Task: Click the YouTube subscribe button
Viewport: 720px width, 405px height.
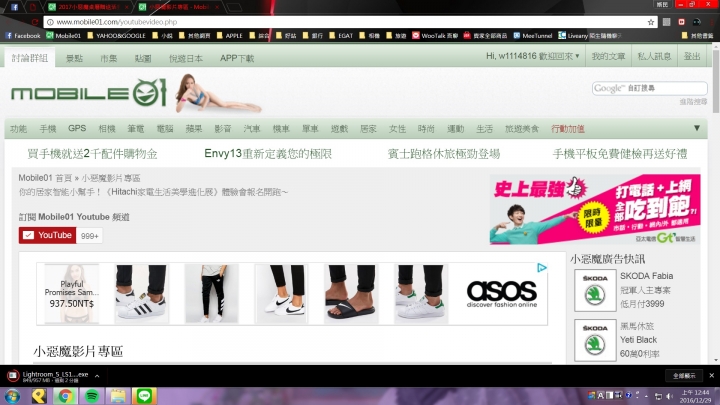Action: [x=47, y=235]
